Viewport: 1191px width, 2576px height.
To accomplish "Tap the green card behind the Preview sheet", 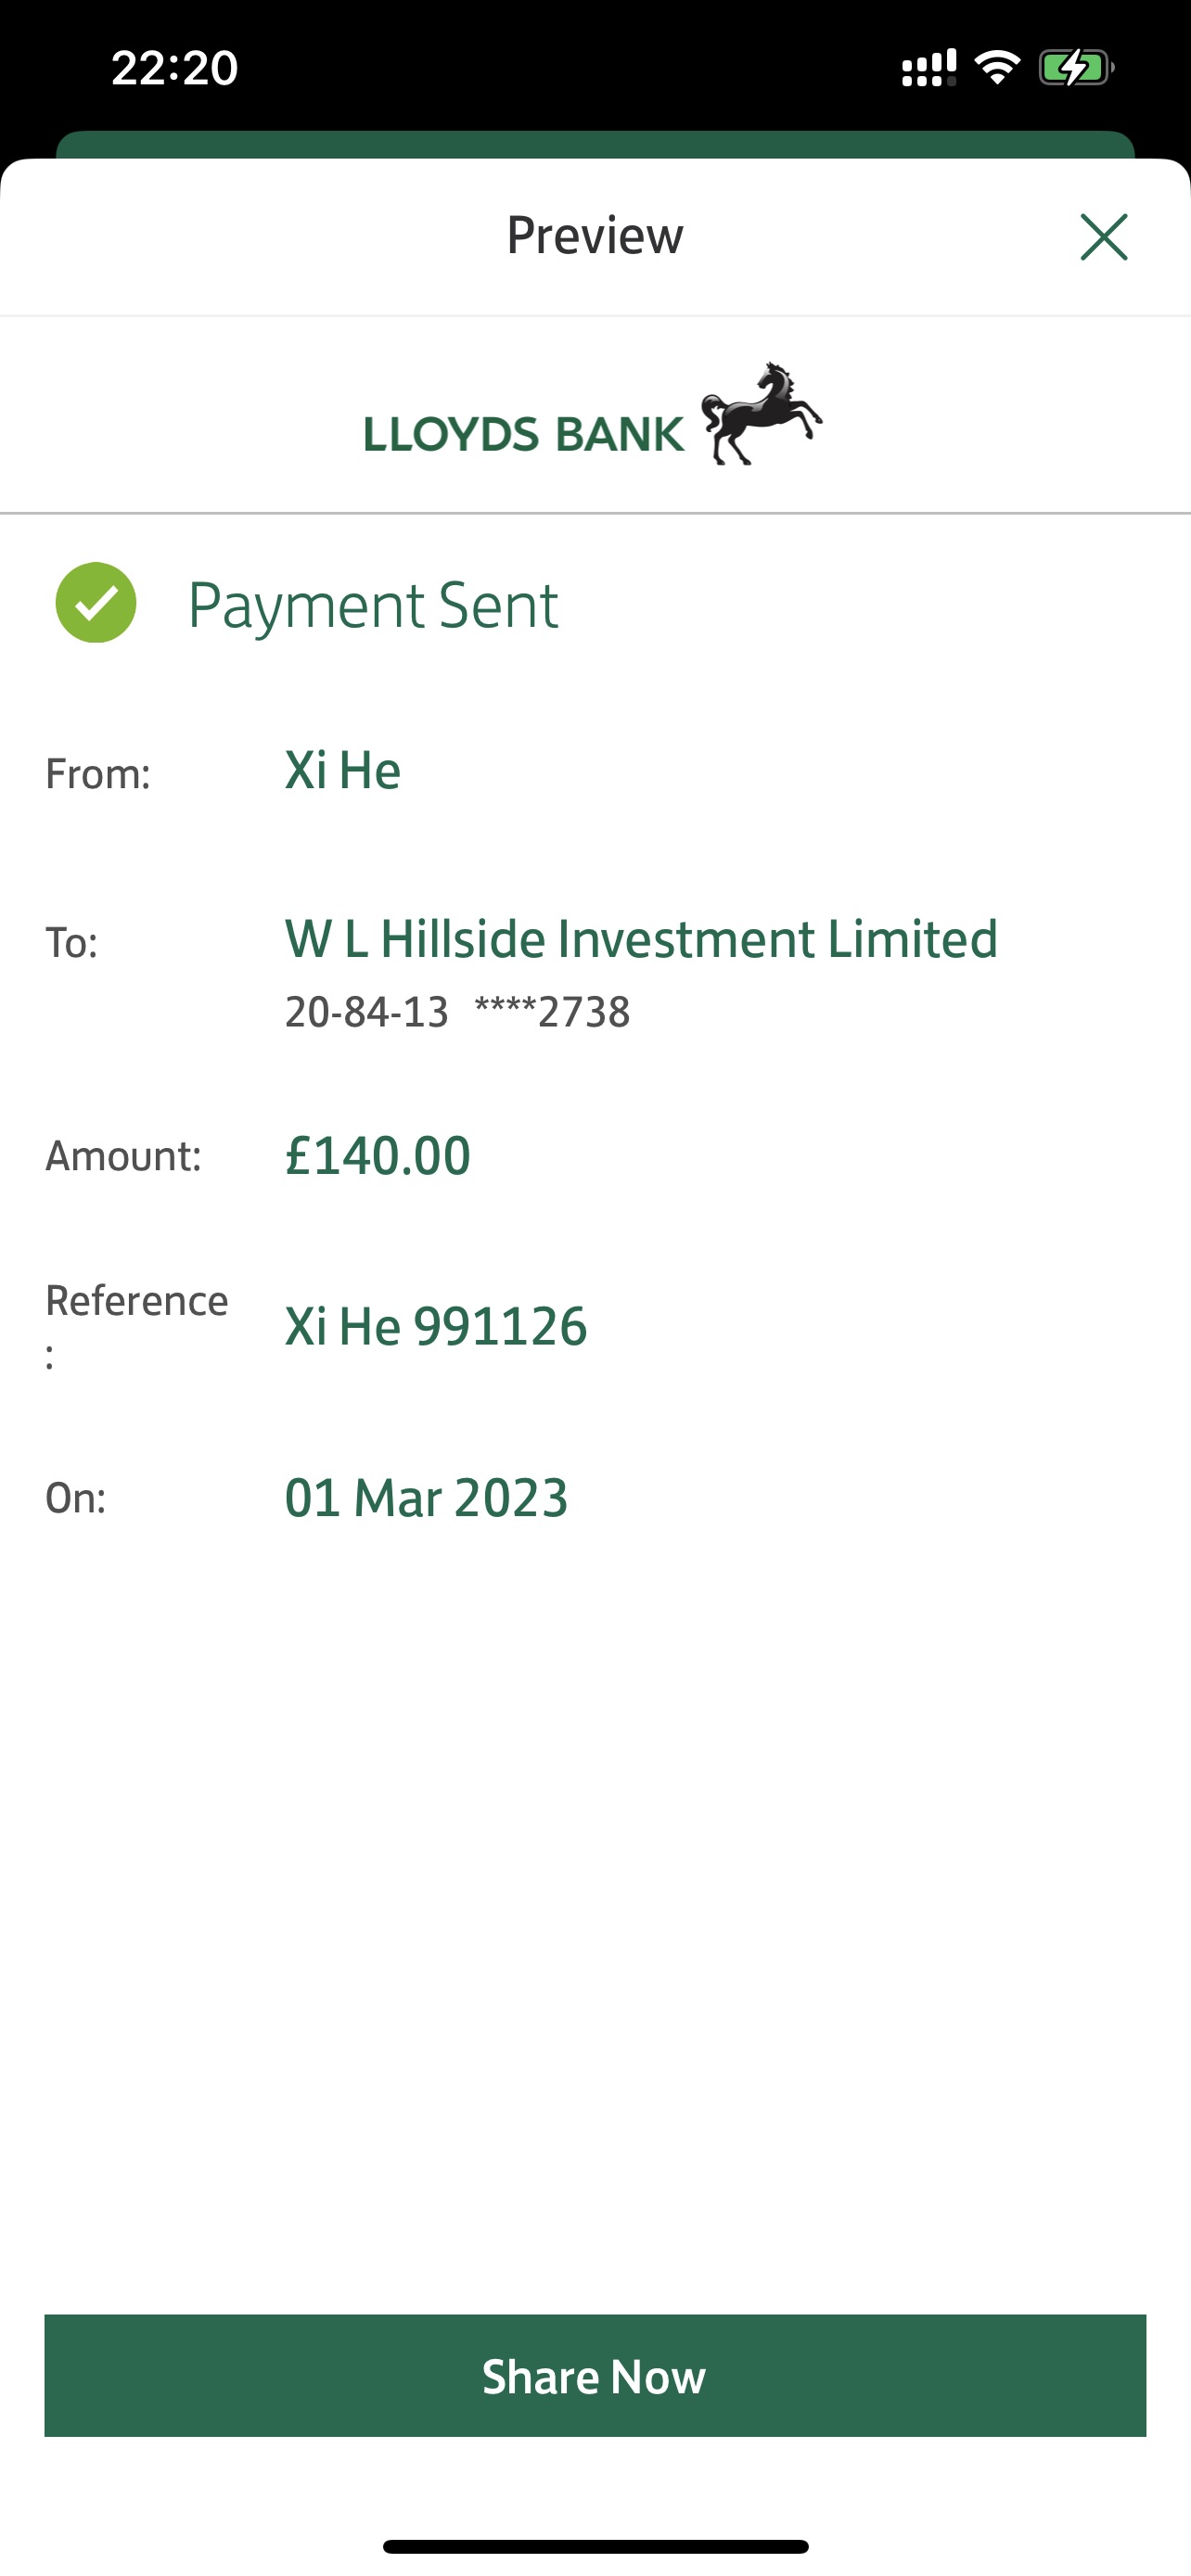I will click(595, 144).
